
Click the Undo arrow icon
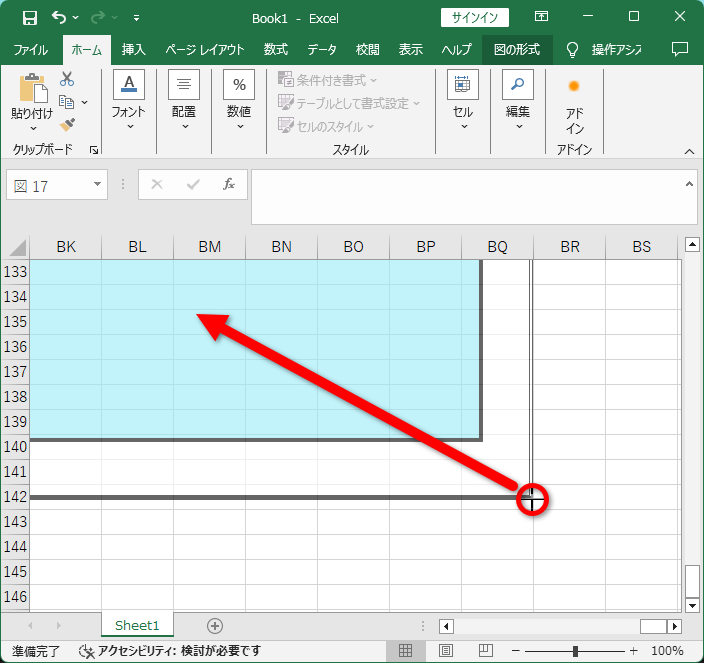point(59,18)
